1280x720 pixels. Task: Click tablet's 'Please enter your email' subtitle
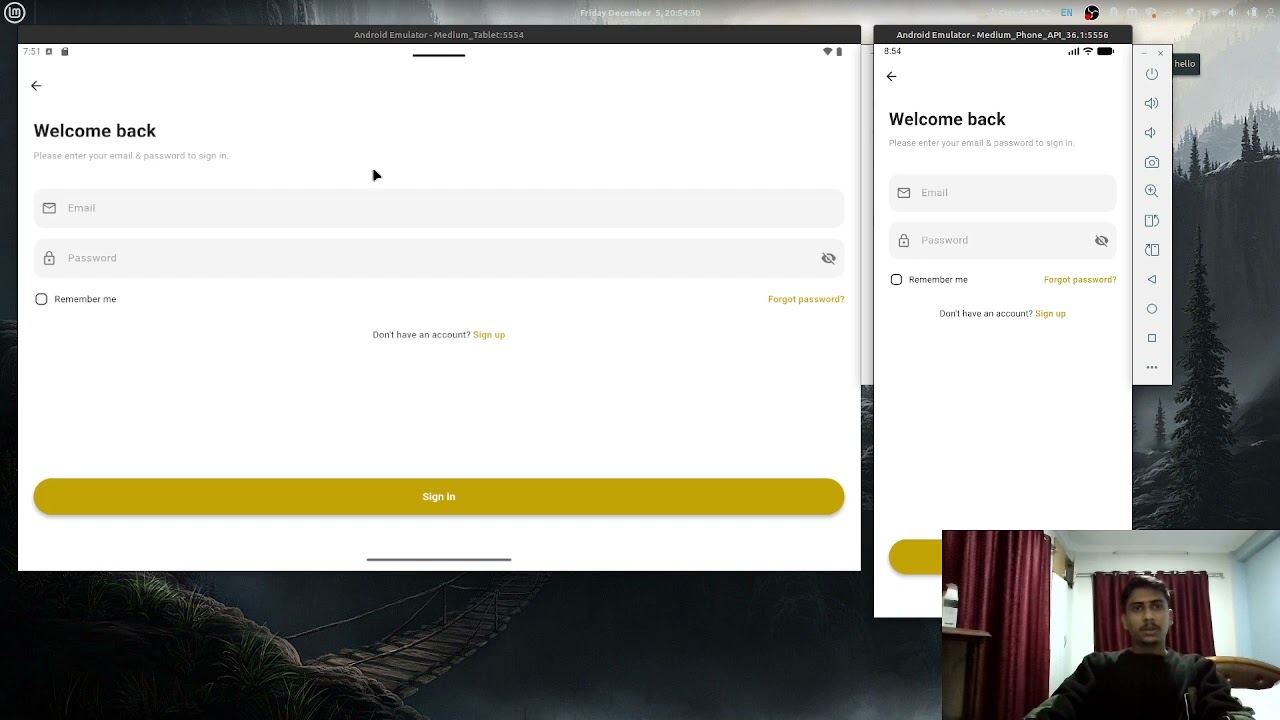pyautogui.click(x=131, y=156)
